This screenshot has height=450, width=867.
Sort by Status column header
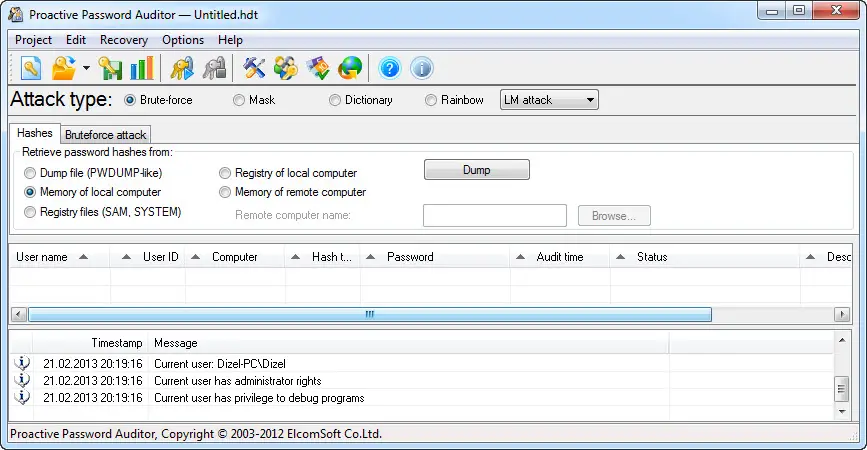[x=704, y=257]
